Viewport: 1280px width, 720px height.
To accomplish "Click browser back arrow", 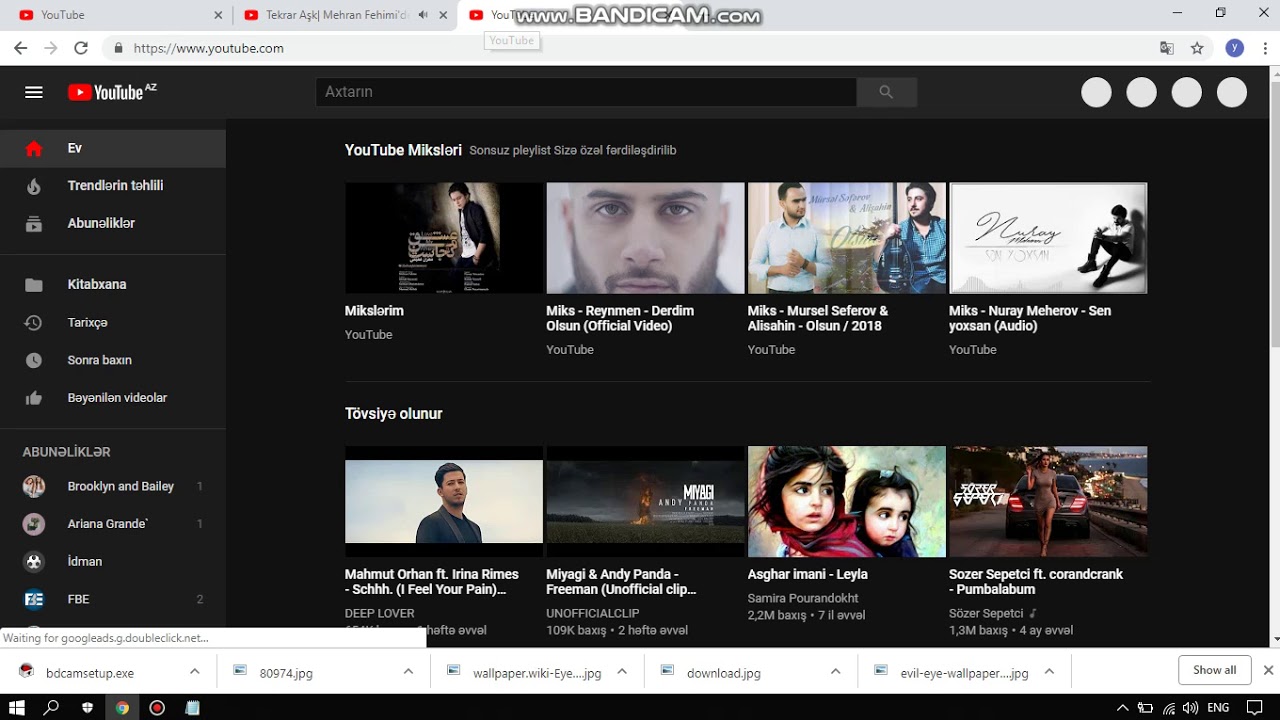I will 20,48.
